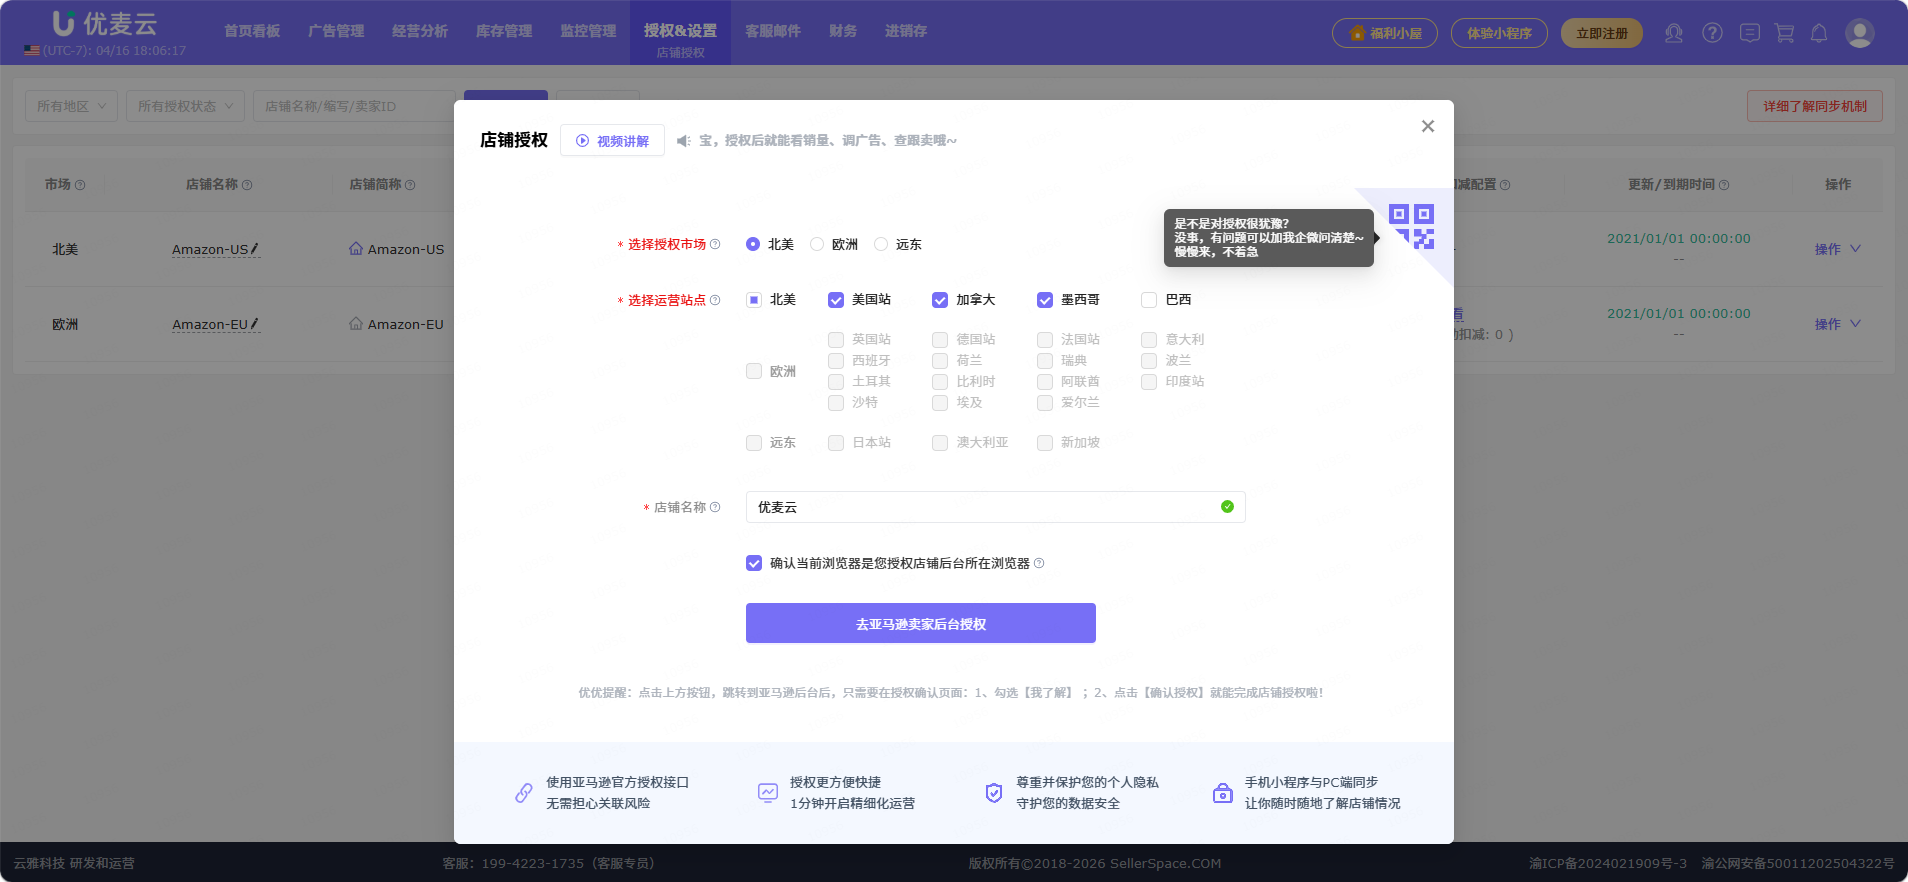
Task: Open the 客服邮件 menu
Action: coord(773,31)
